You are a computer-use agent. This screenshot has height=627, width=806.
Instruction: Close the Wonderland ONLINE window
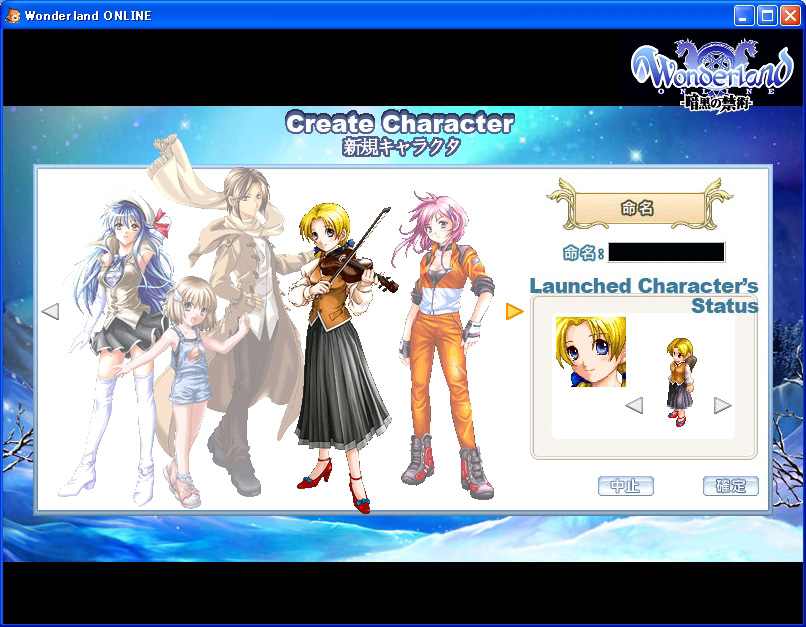(x=791, y=16)
